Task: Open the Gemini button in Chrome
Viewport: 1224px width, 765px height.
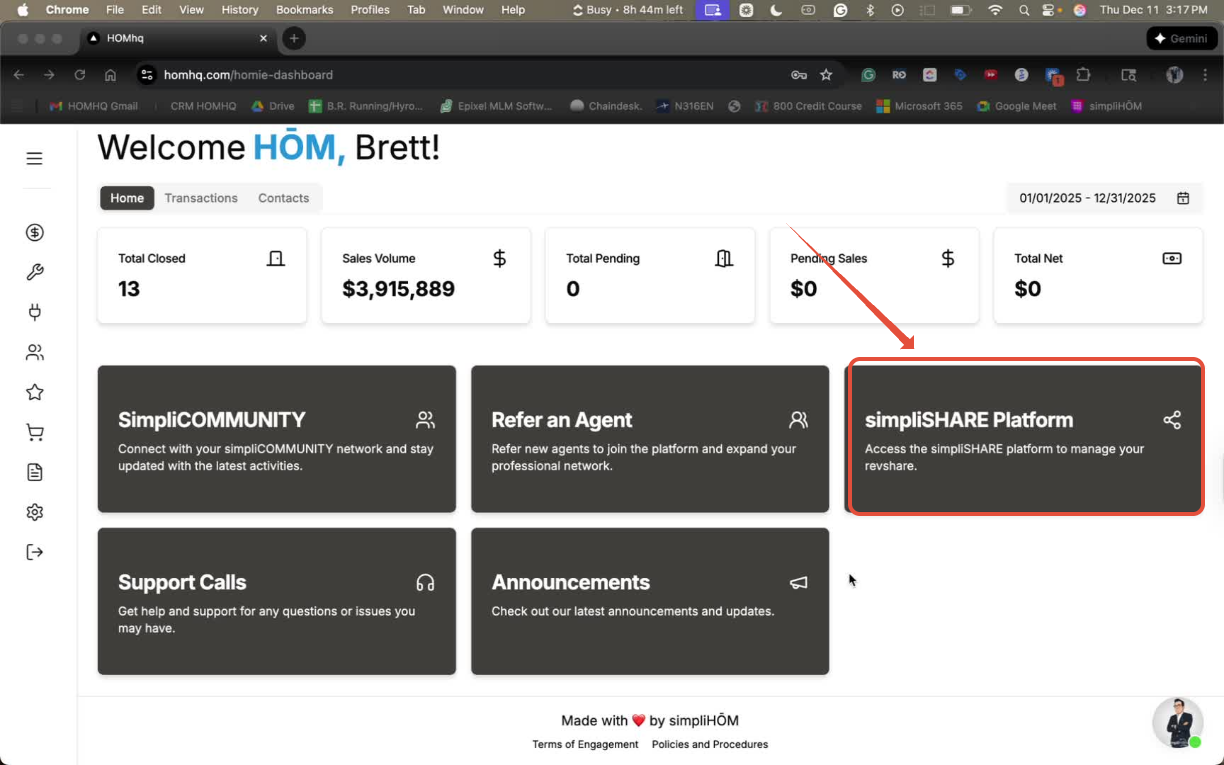Action: [1181, 38]
